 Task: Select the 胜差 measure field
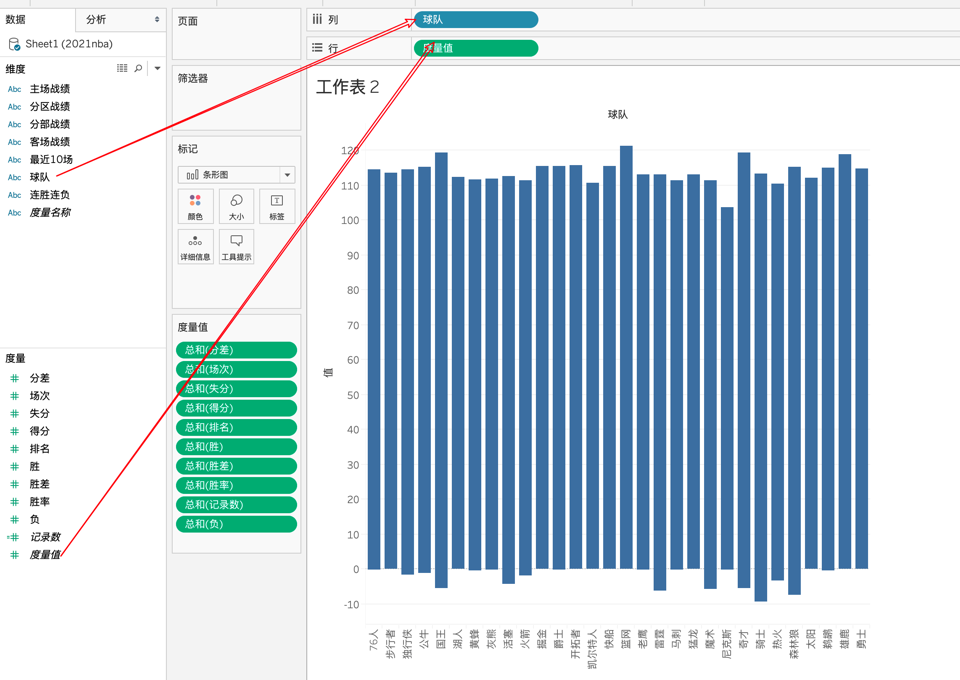coord(40,484)
